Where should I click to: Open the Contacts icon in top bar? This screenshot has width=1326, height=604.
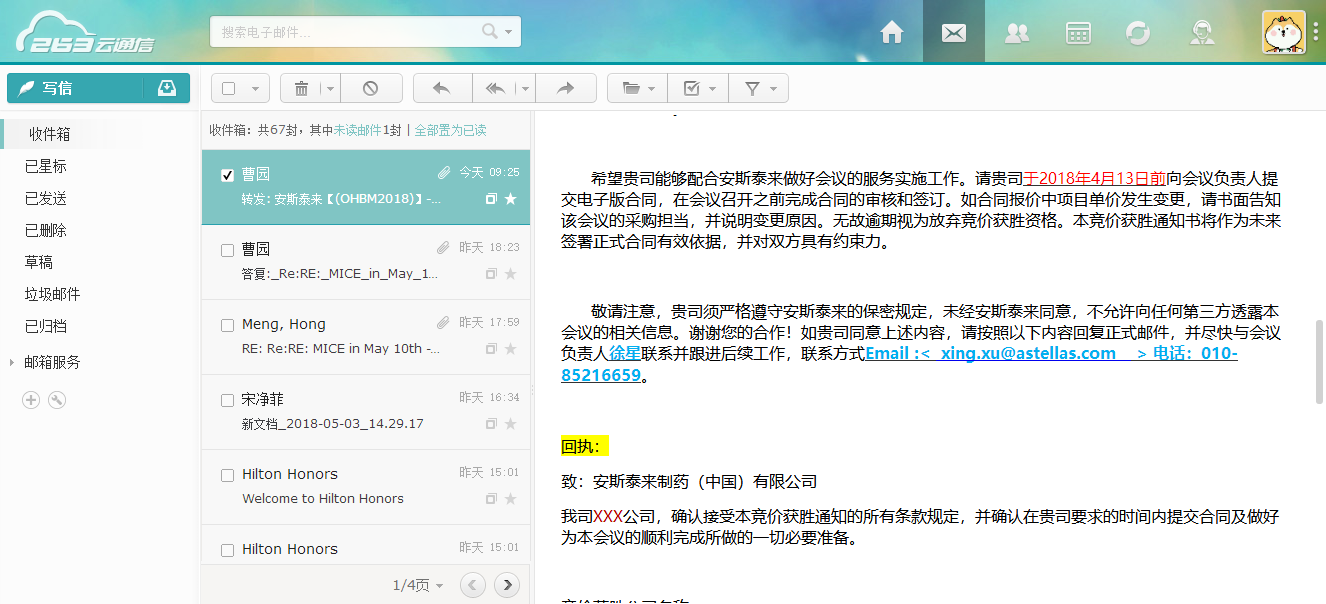tap(1016, 32)
